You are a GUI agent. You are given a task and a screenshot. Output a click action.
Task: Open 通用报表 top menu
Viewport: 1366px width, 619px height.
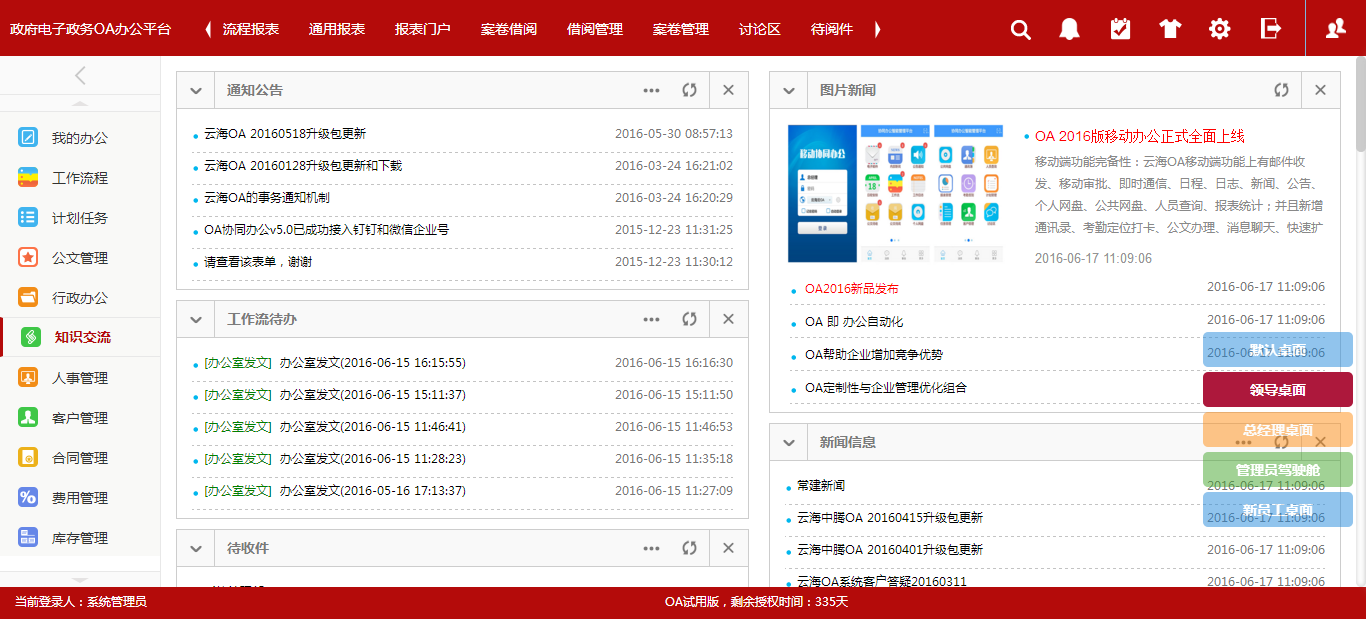point(337,29)
